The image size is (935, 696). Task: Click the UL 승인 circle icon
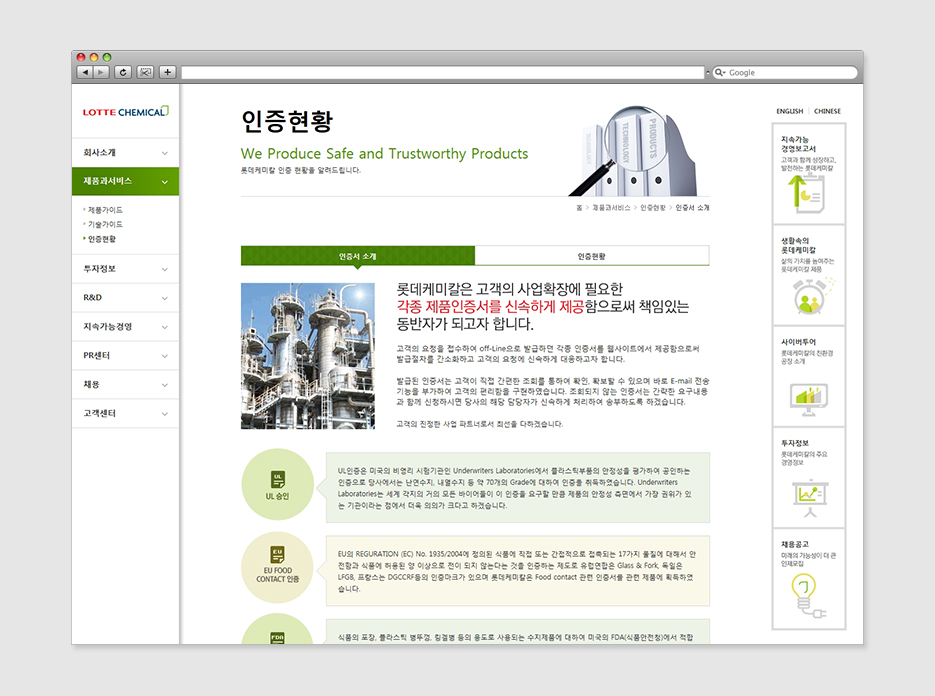point(277,484)
